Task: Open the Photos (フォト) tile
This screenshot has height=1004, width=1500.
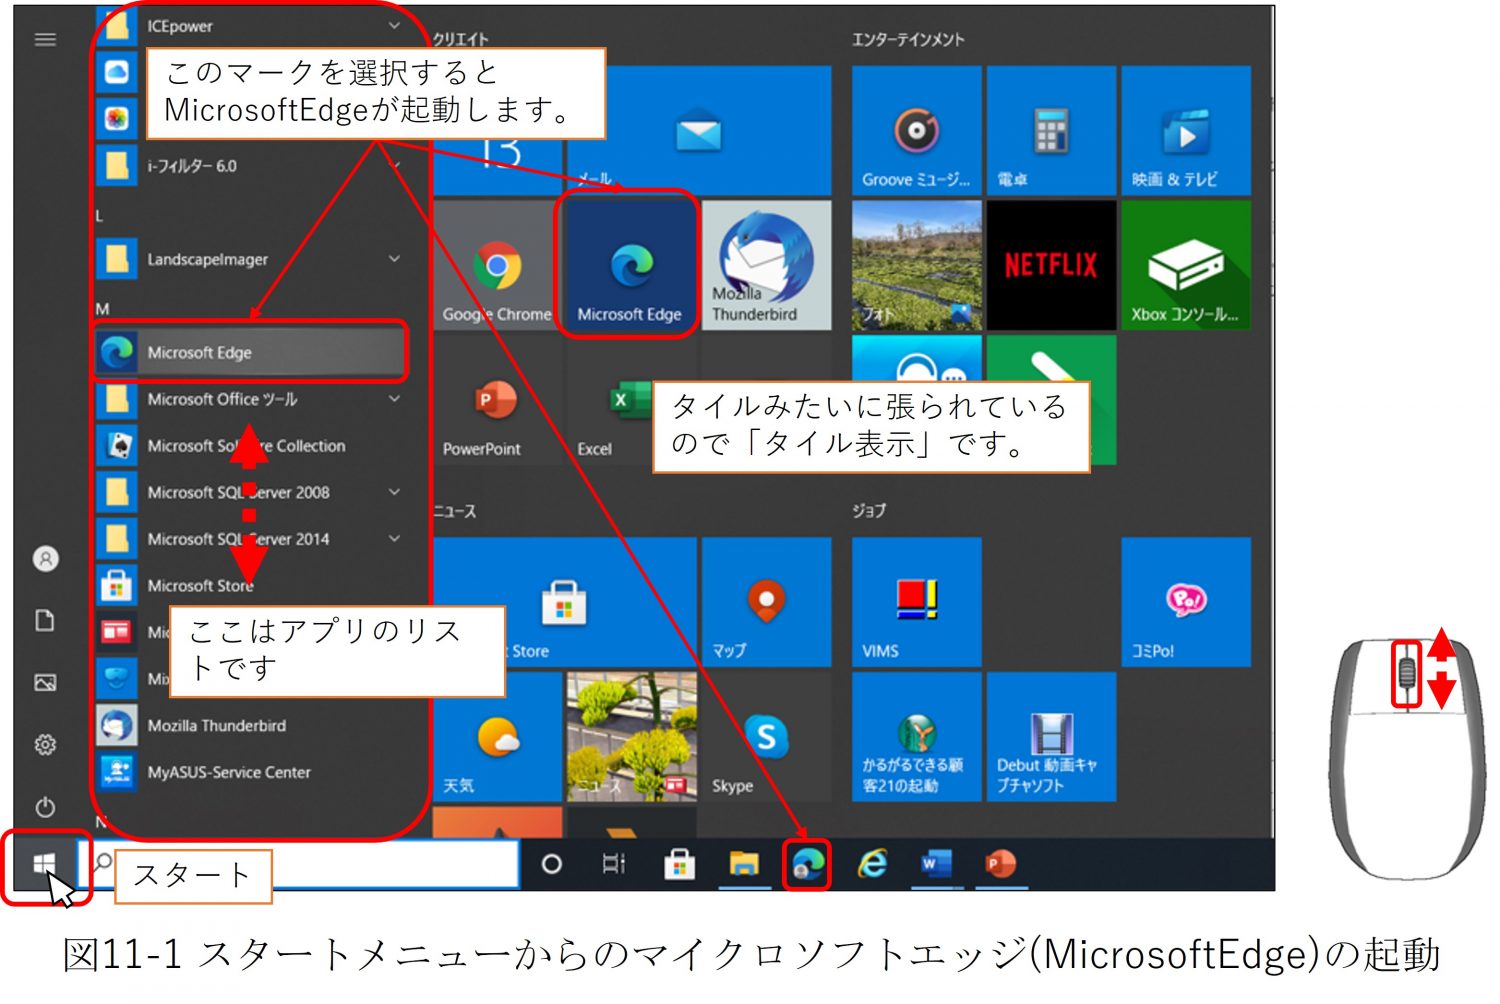Action: (x=916, y=265)
